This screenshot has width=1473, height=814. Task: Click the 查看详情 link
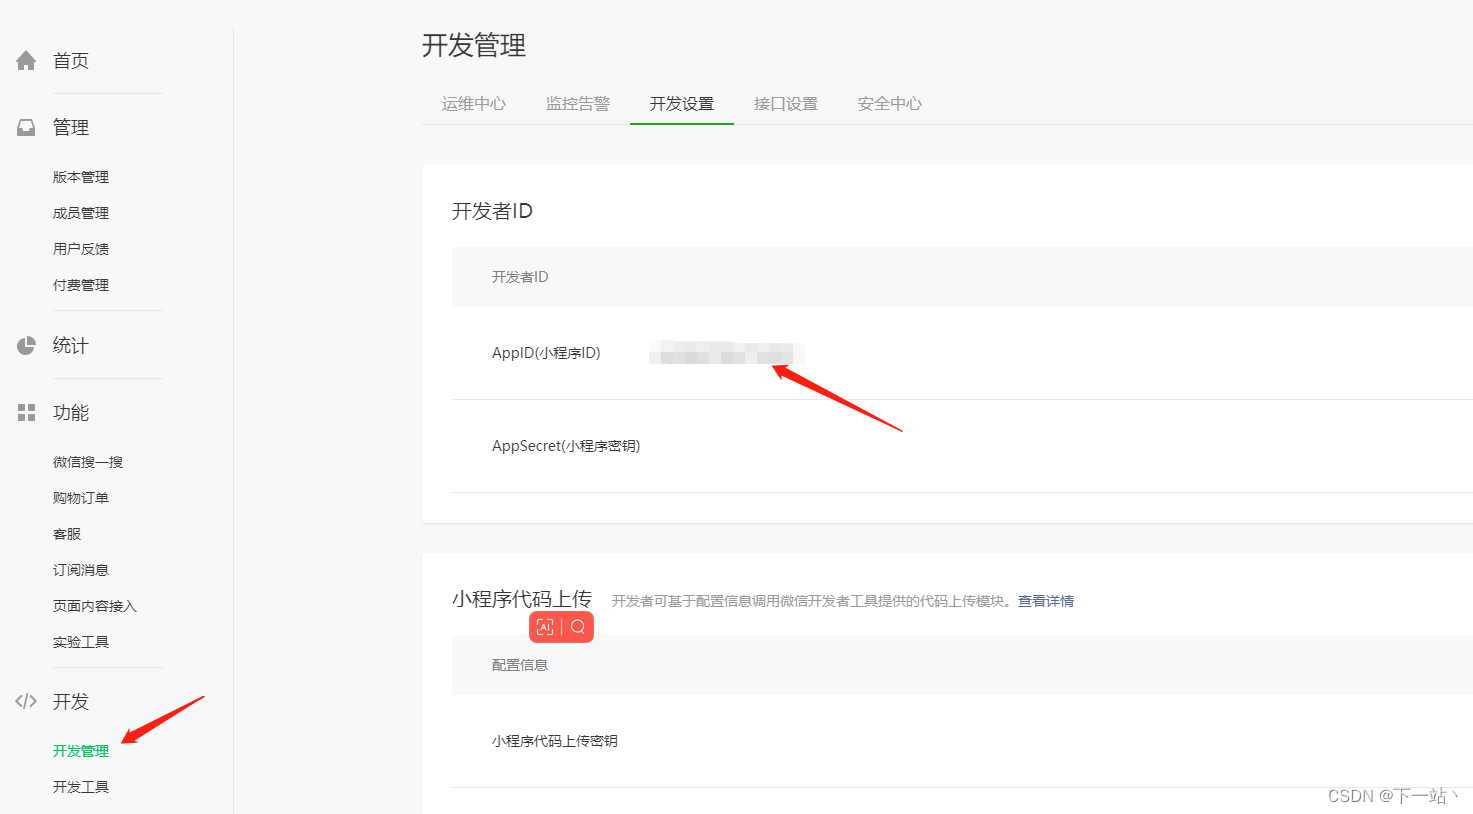tap(1046, 601)
